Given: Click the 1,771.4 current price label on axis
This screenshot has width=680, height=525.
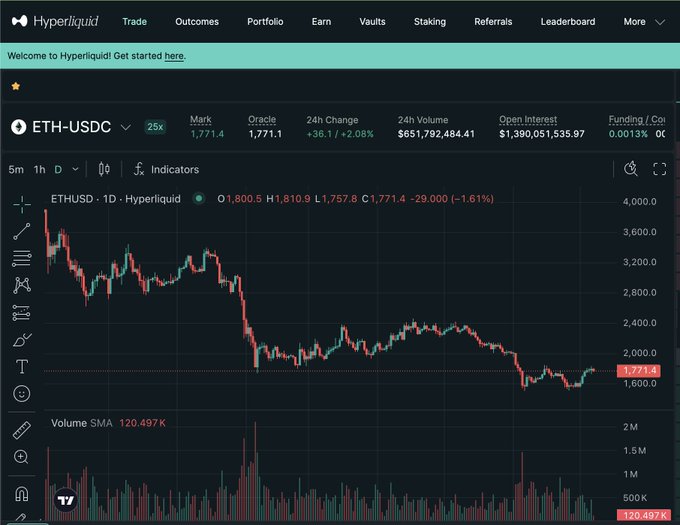Looking at the screenshot, I should (639, 371).
